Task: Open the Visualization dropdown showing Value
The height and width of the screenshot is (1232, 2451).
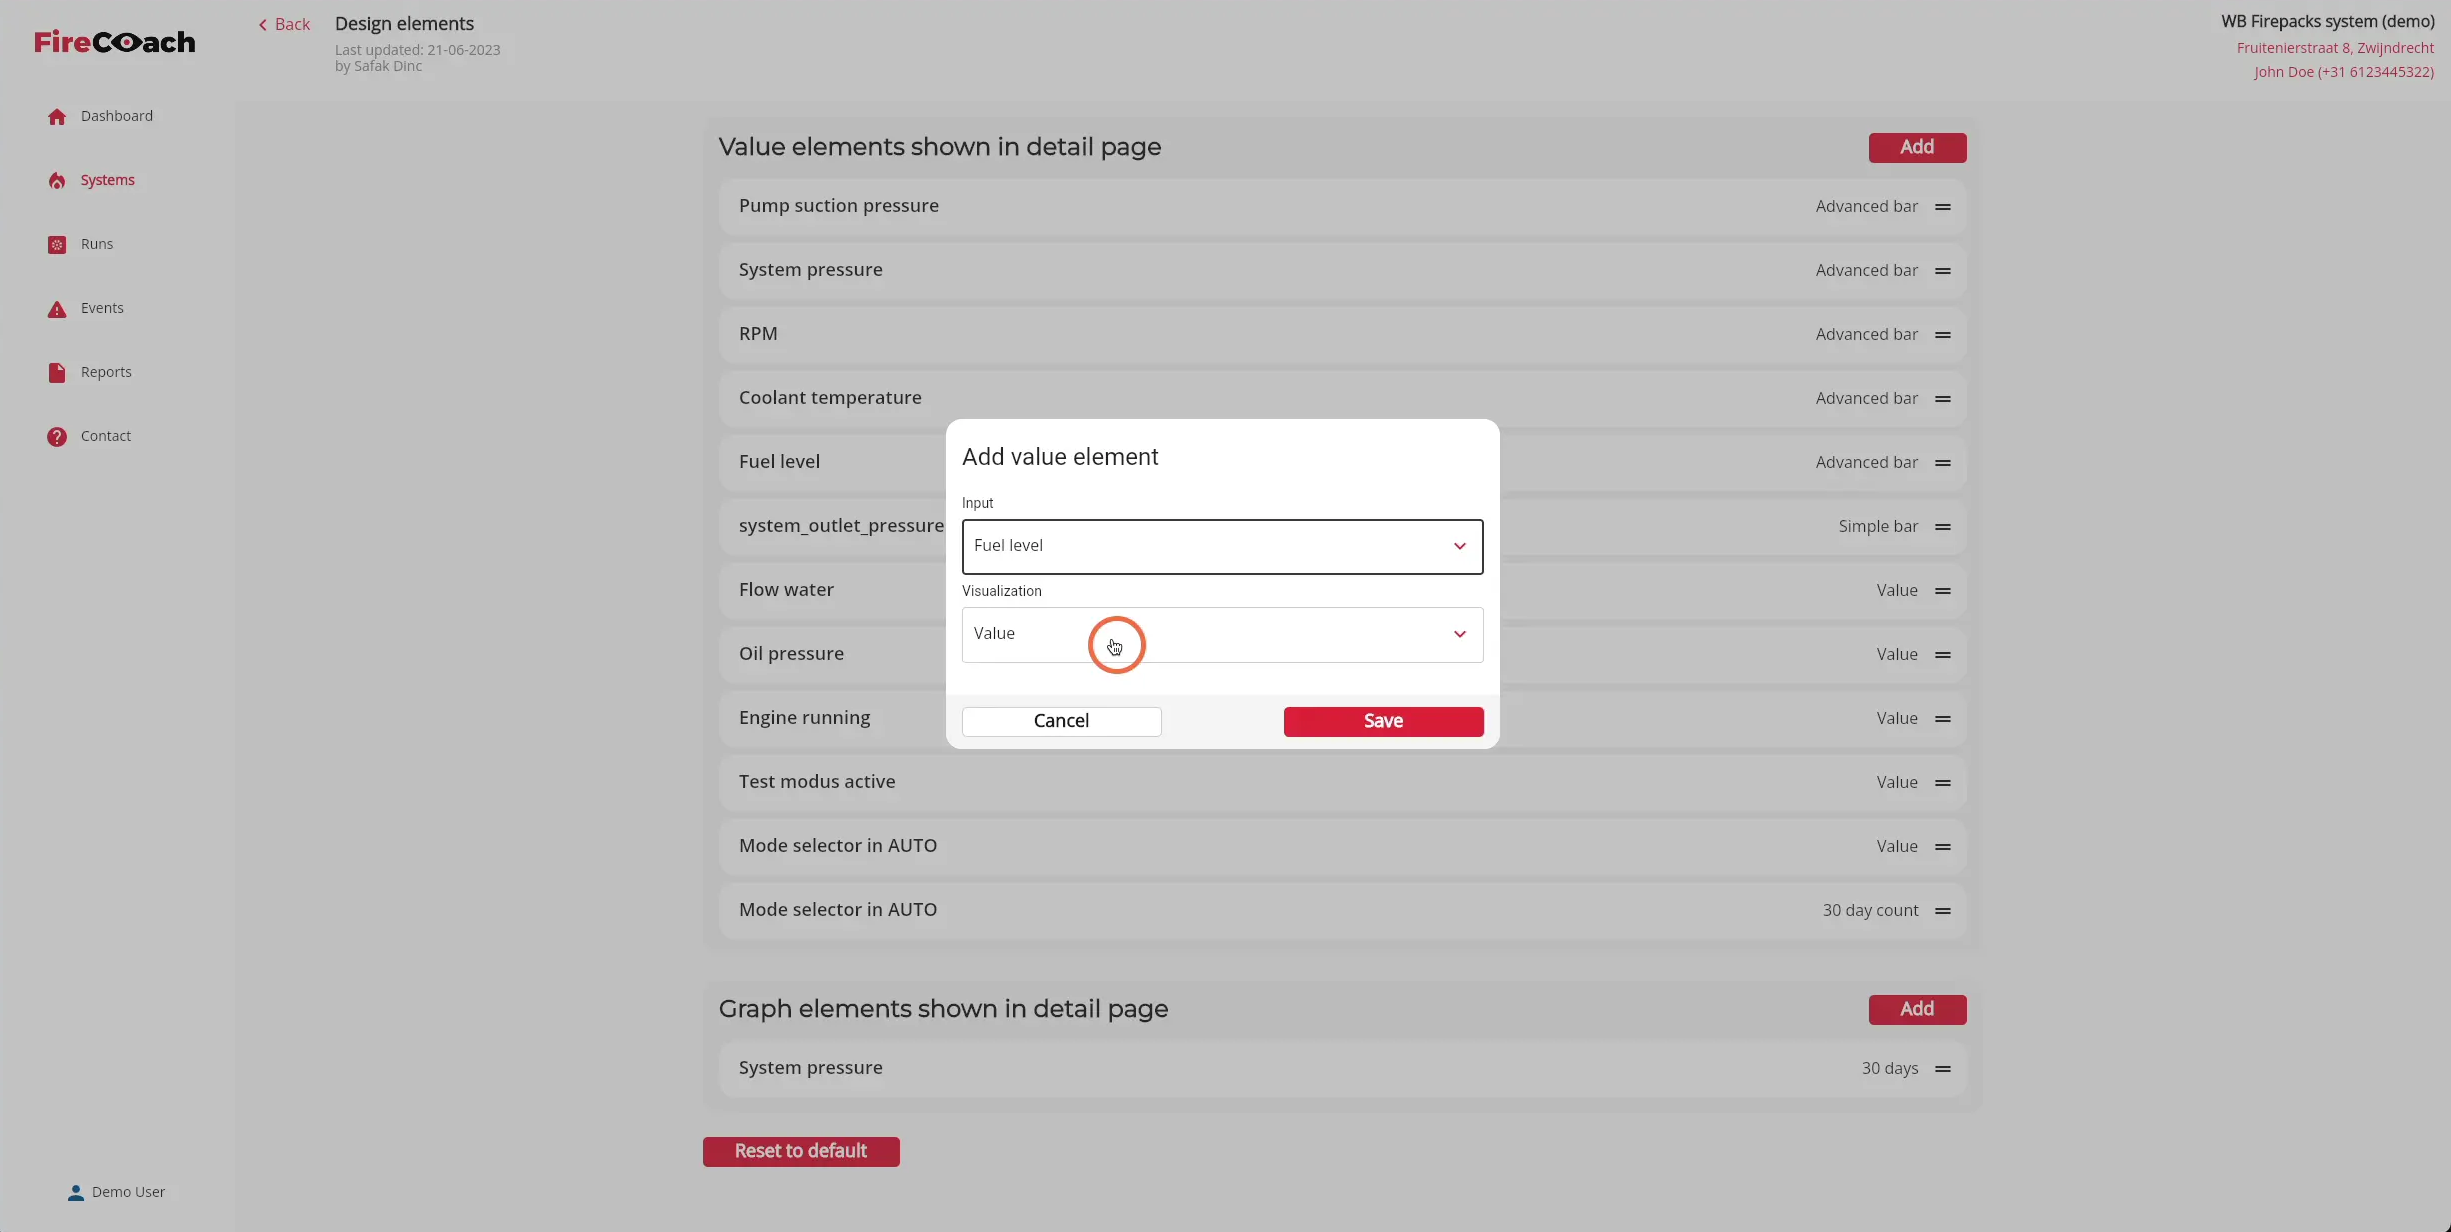Action: coord(1222,635)
